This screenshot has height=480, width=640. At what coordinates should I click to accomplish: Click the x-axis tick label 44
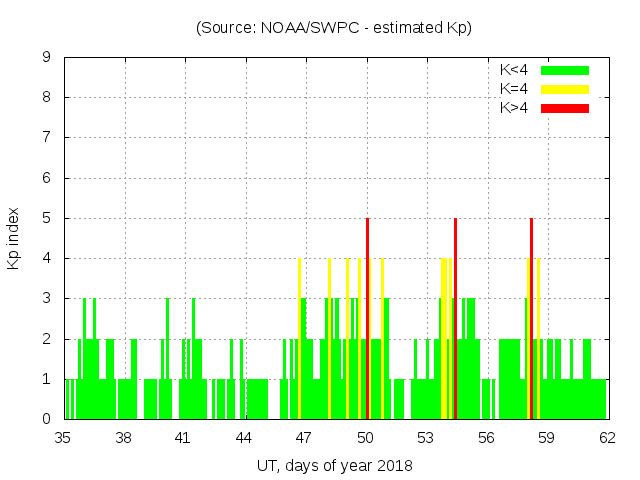click(x=245, y=437)
